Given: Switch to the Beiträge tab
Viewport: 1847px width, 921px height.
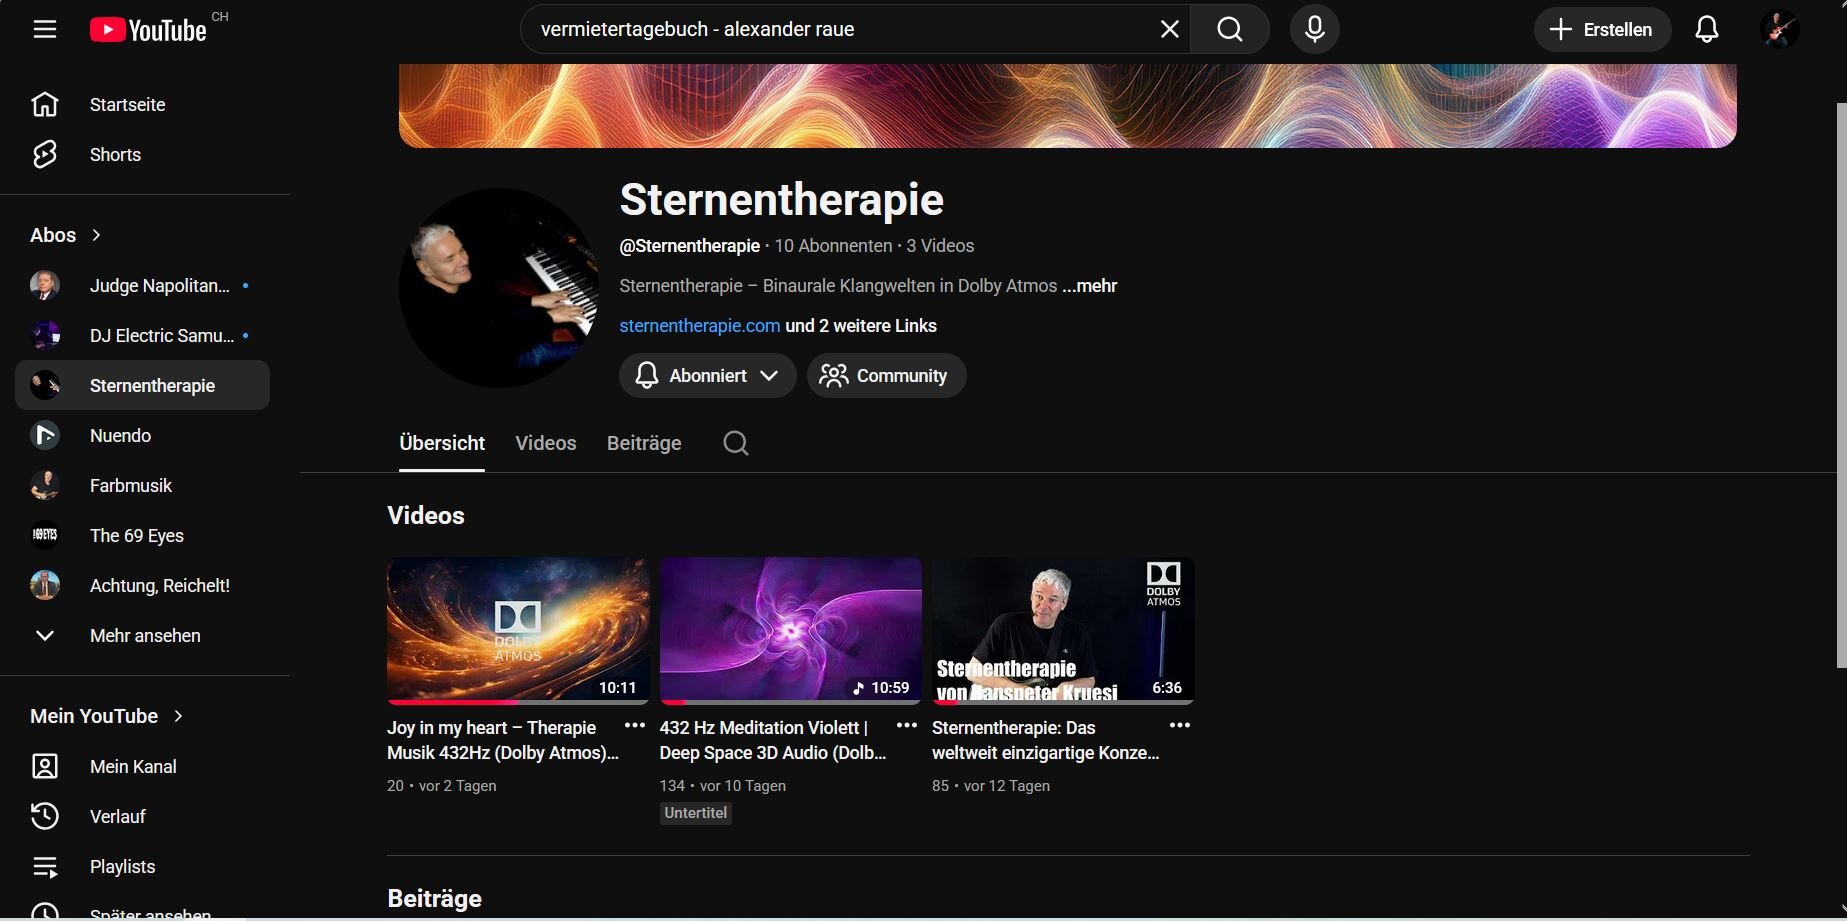Looking at the screenshot, I should [644, 443].
